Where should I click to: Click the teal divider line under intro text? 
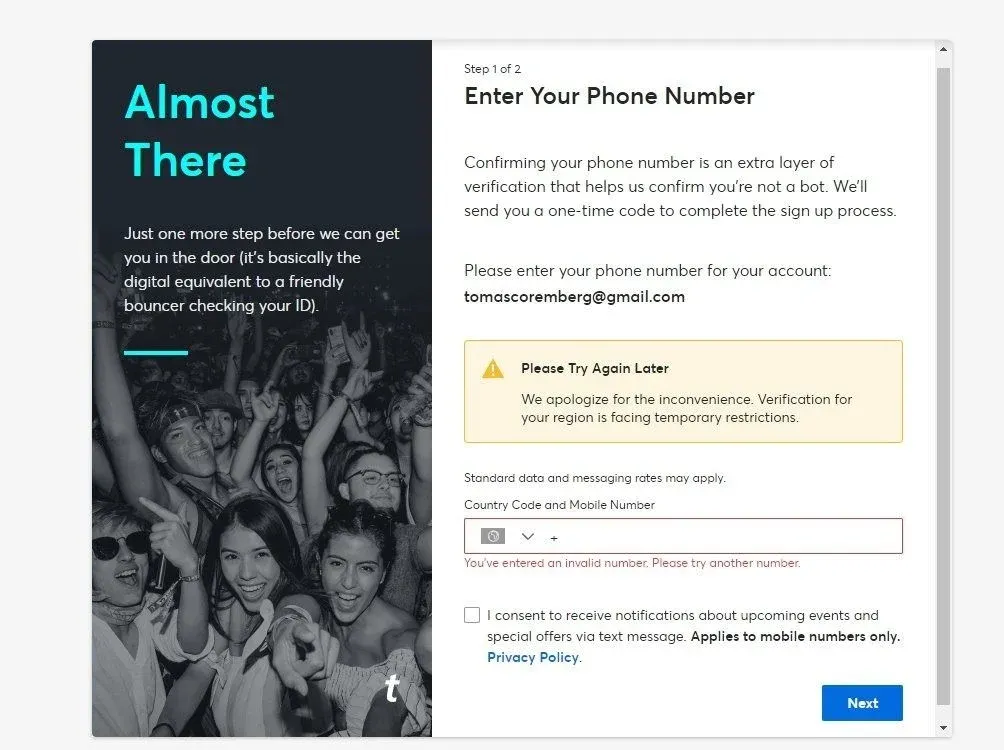tap(156, 352)
